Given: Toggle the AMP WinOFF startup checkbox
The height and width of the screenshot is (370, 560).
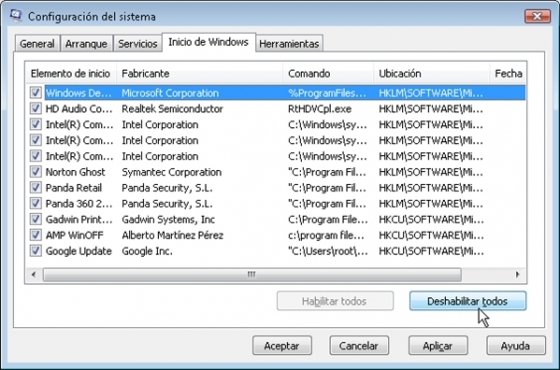Looking at the screenshot, I should (35, 235).
